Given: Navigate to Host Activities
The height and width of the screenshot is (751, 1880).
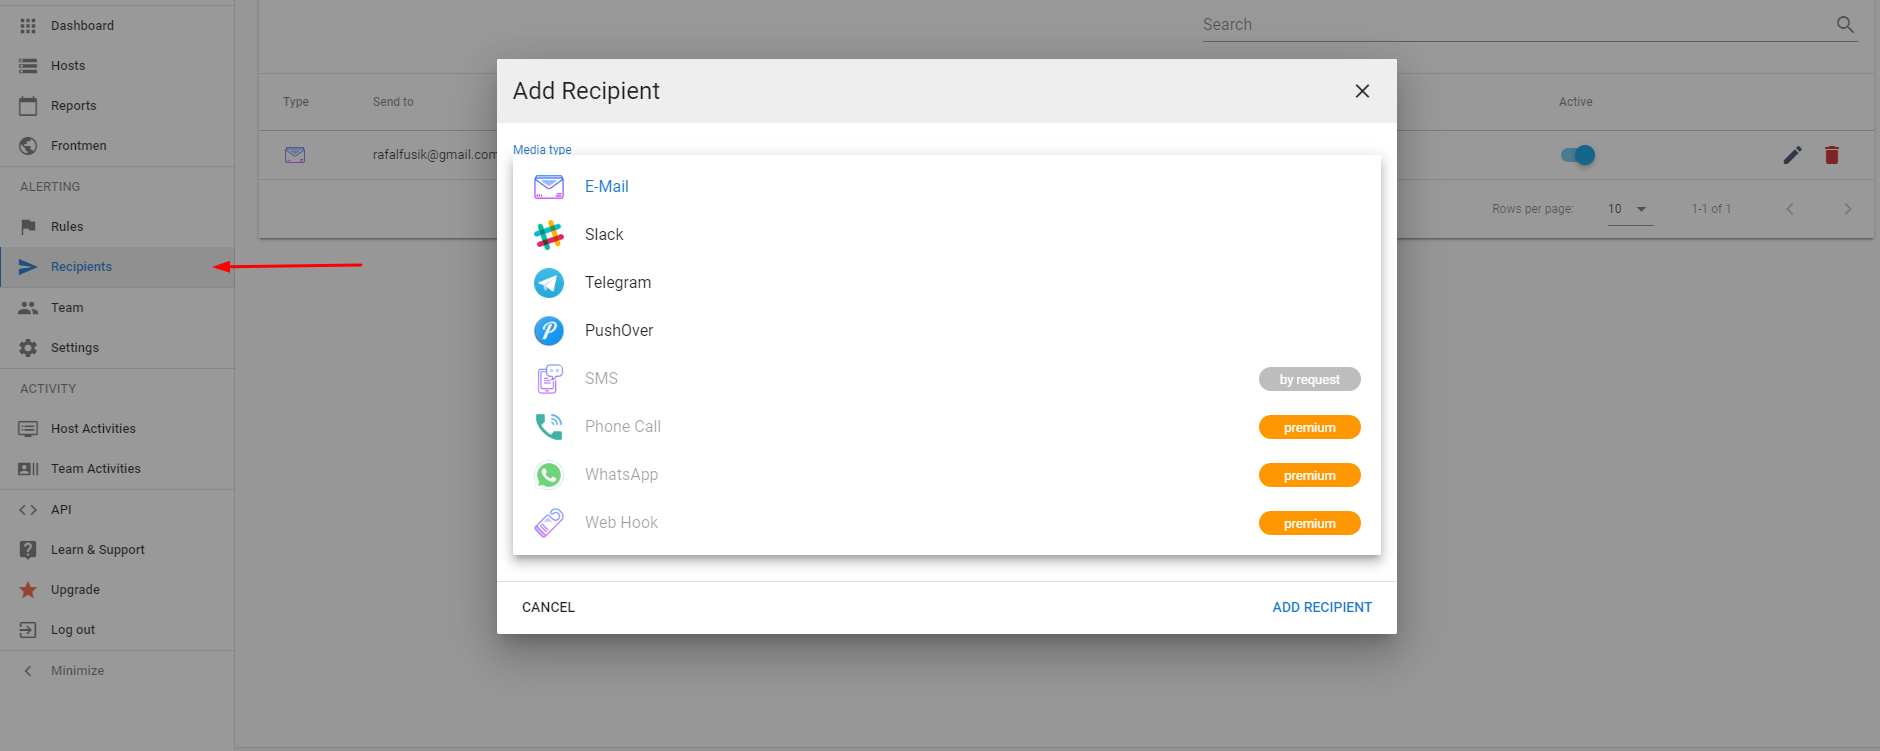Looking at the screenshot, I should 93,429.
